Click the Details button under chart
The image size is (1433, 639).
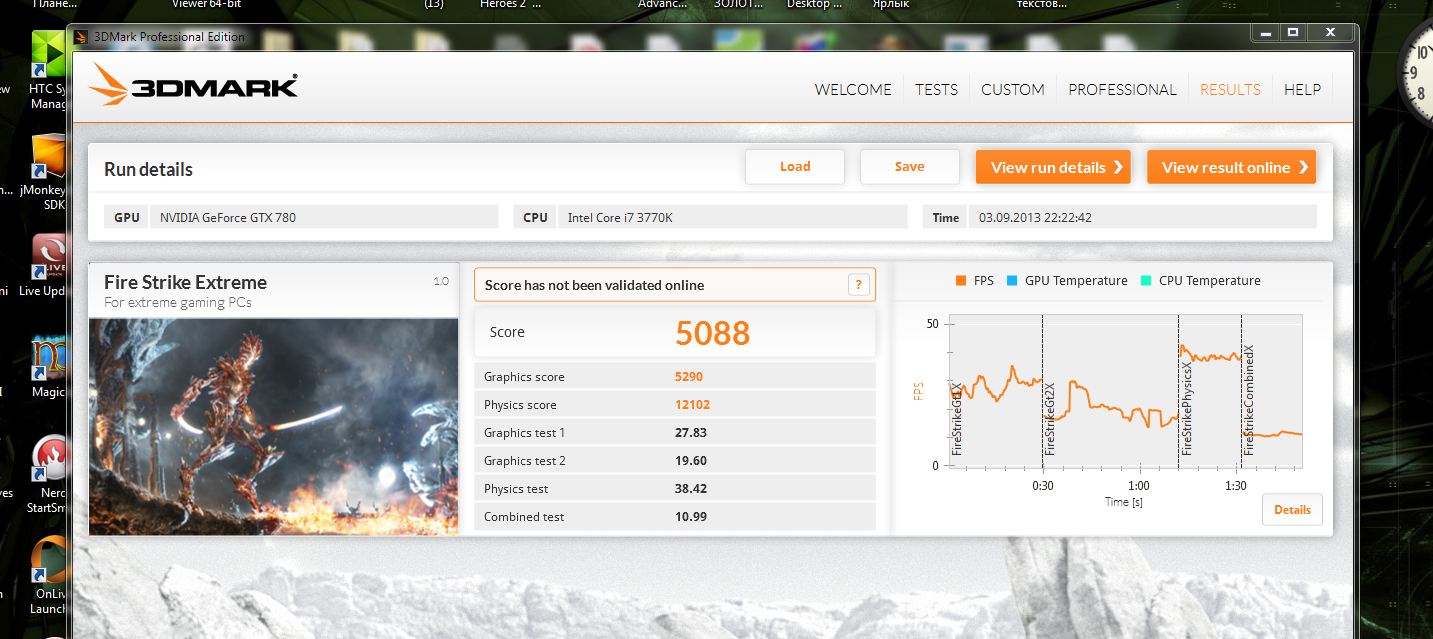[x=1291, y=509]
